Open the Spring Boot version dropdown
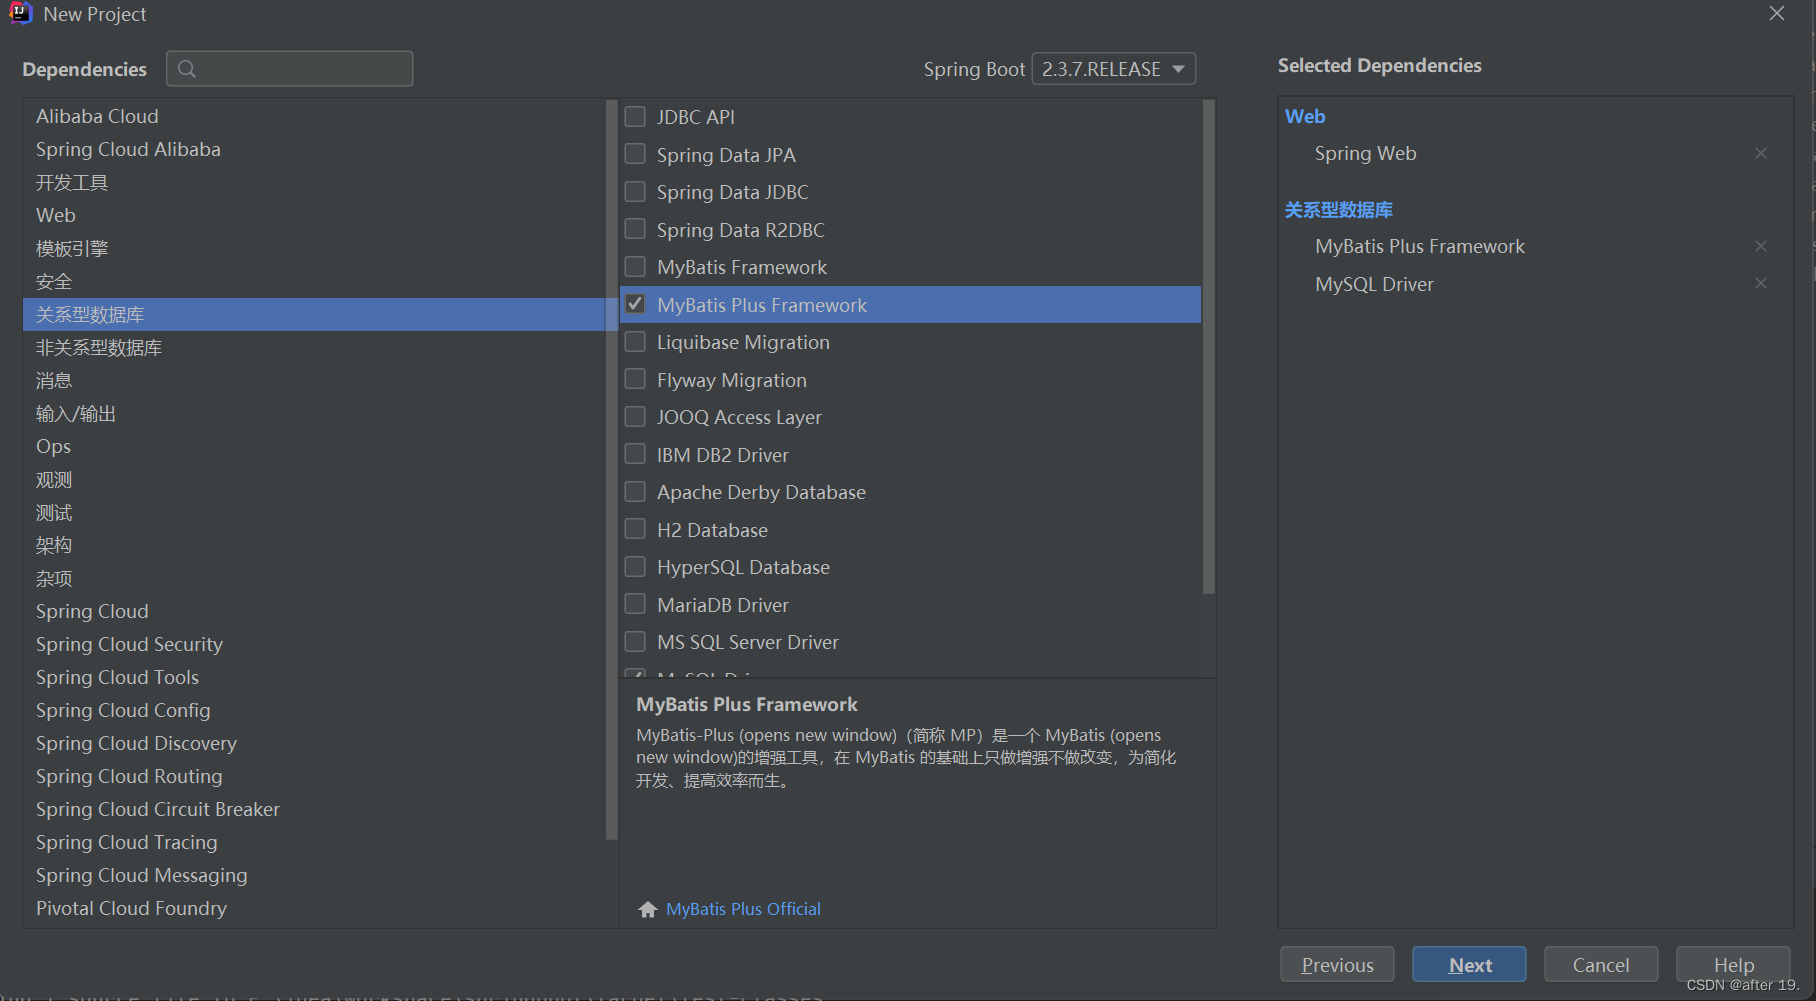The height and width of the screenshot is (1001, 1816). [1113, 69]
